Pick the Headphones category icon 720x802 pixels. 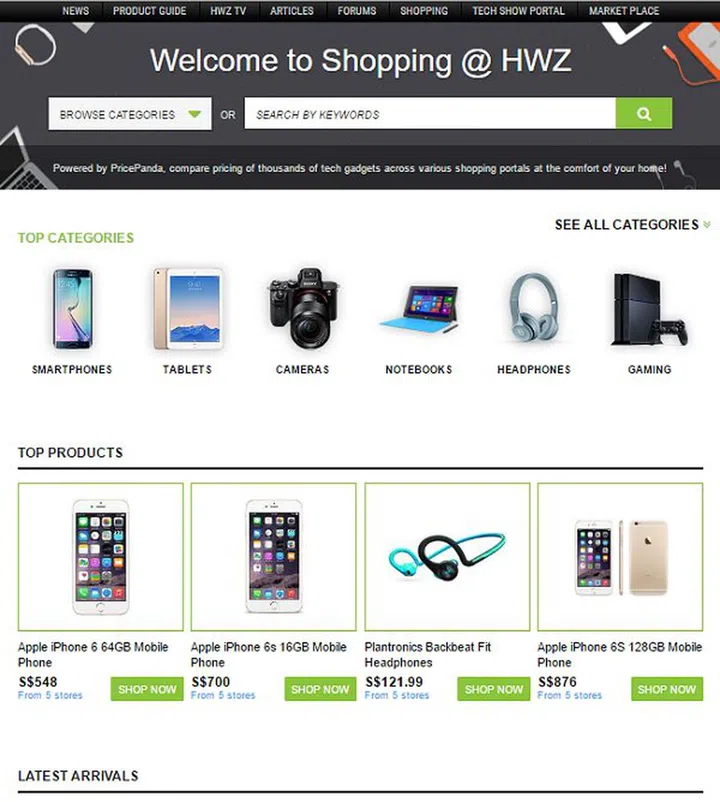point(534,308)
